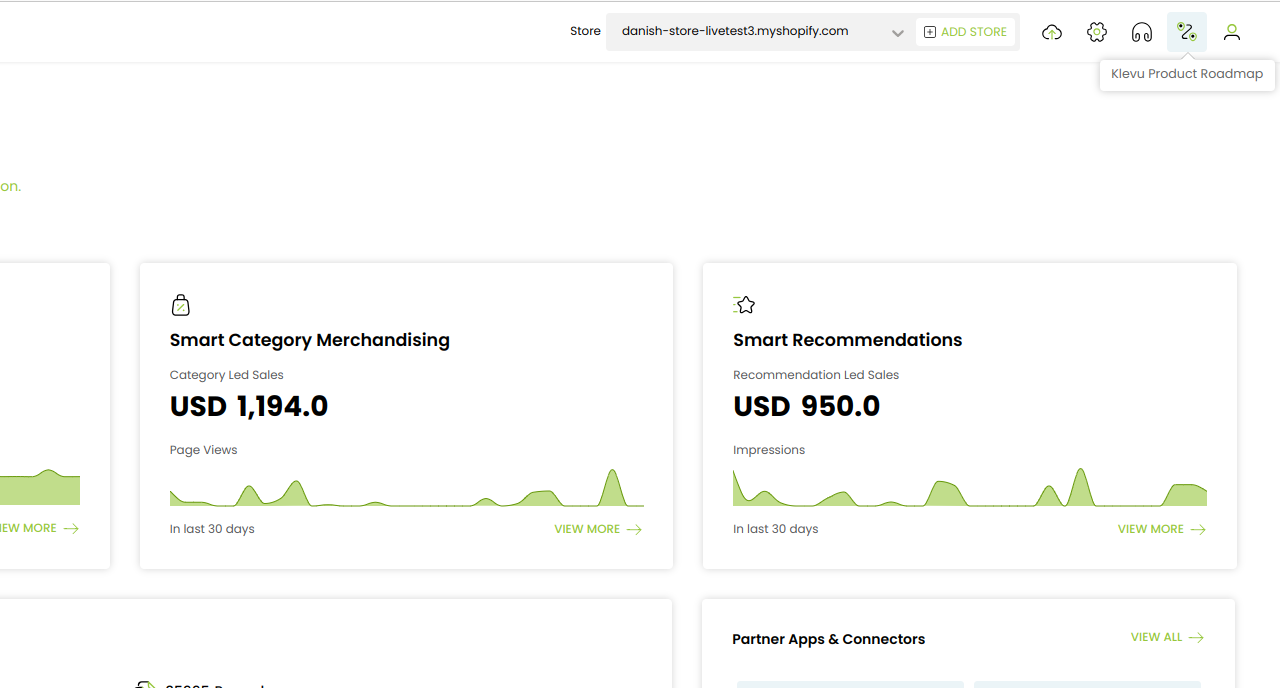
Task: Click View More under Smart Recommendations
Action: click(1161, 529)
